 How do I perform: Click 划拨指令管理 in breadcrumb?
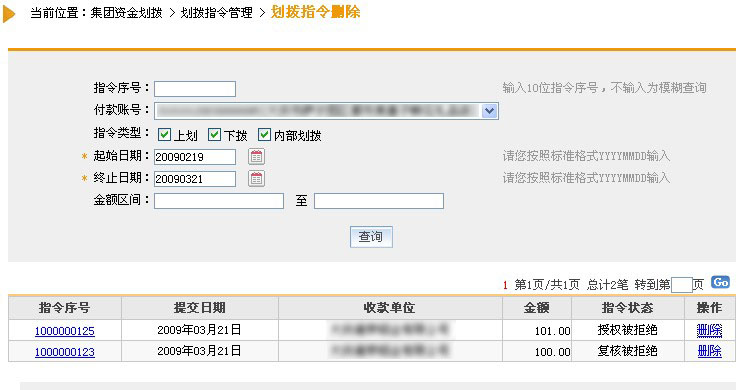pyautogui.click(x=216, y=13)
